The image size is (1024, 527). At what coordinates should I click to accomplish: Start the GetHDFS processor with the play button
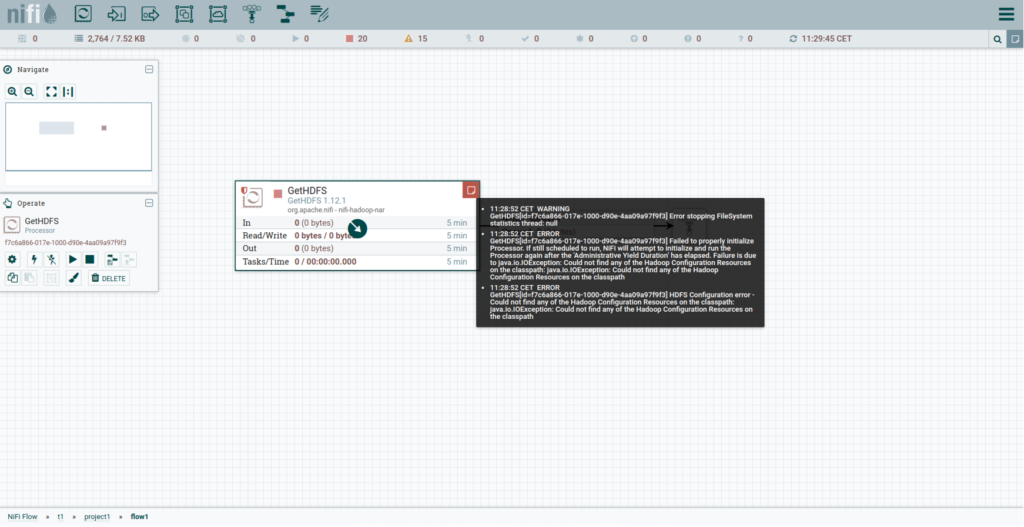72,260
